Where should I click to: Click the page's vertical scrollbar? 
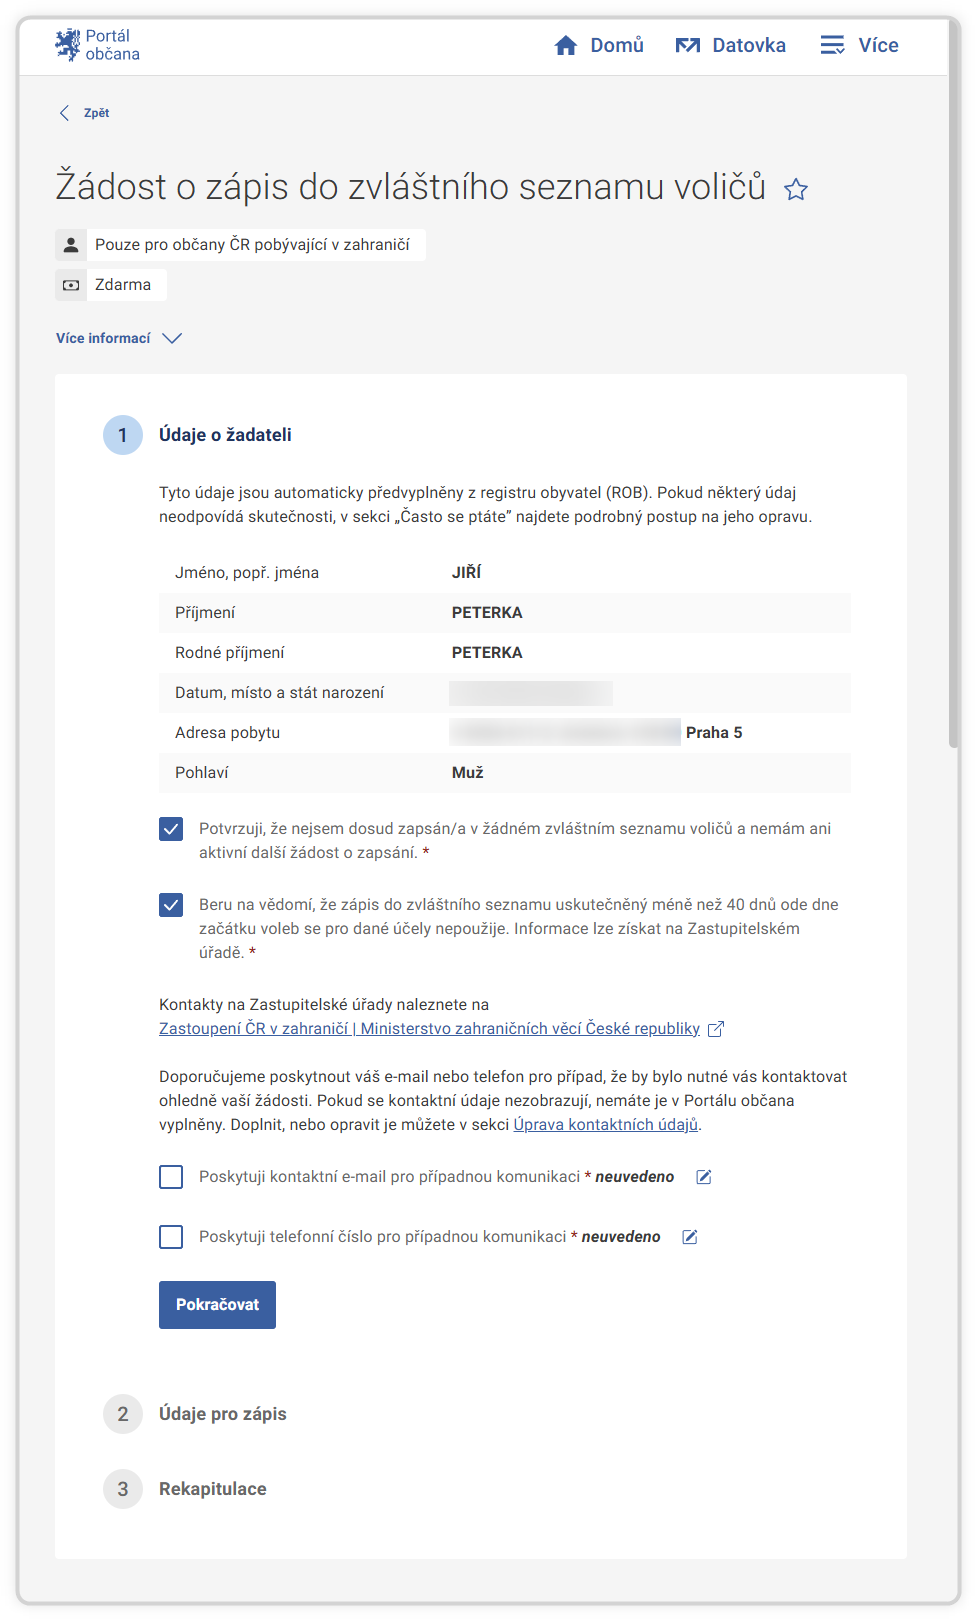click(954, 400)
